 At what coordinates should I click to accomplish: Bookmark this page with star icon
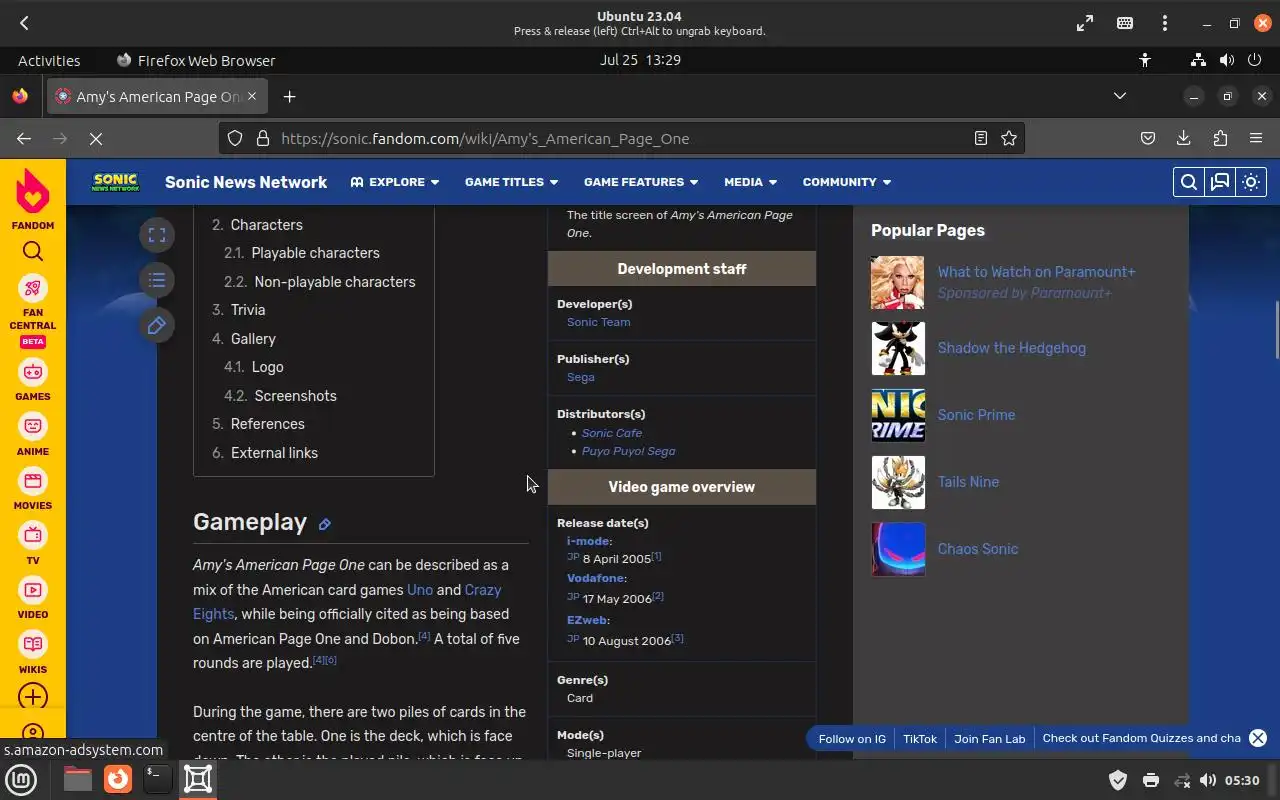1009,139
